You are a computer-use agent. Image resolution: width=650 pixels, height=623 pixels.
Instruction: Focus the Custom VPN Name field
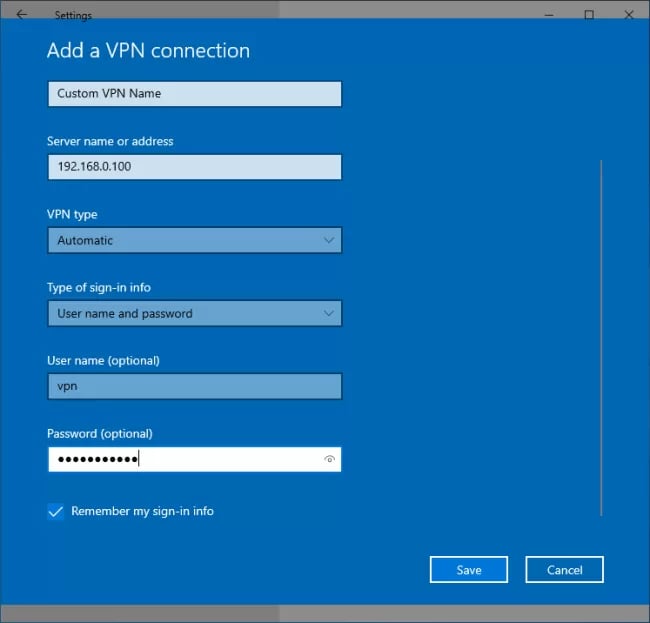pos(195,94)
